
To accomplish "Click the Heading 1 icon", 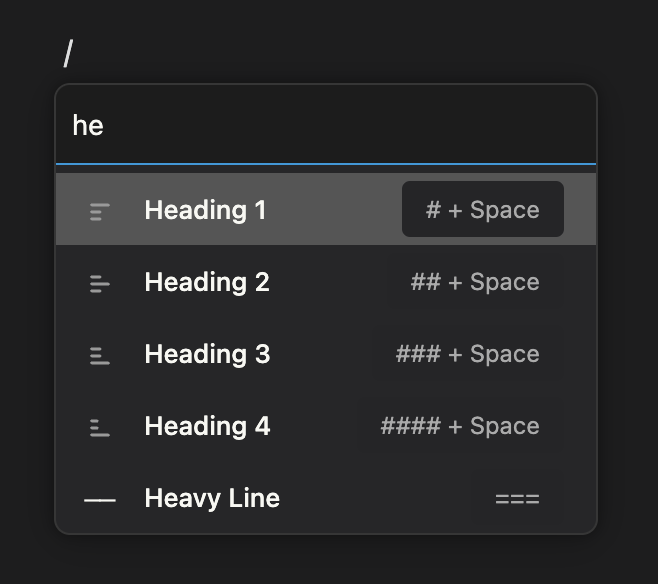I will click(x=100, y=211).
